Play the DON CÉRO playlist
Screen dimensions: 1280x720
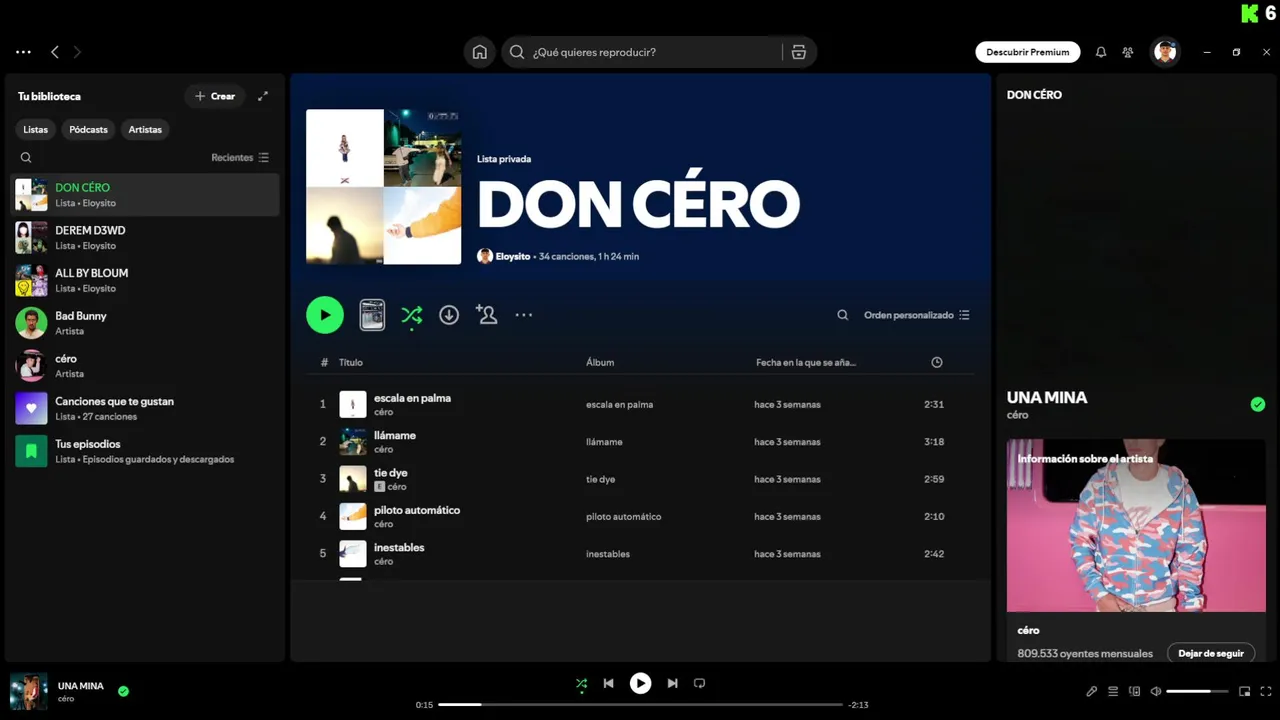pyautogui.click(x=325, y=315)
